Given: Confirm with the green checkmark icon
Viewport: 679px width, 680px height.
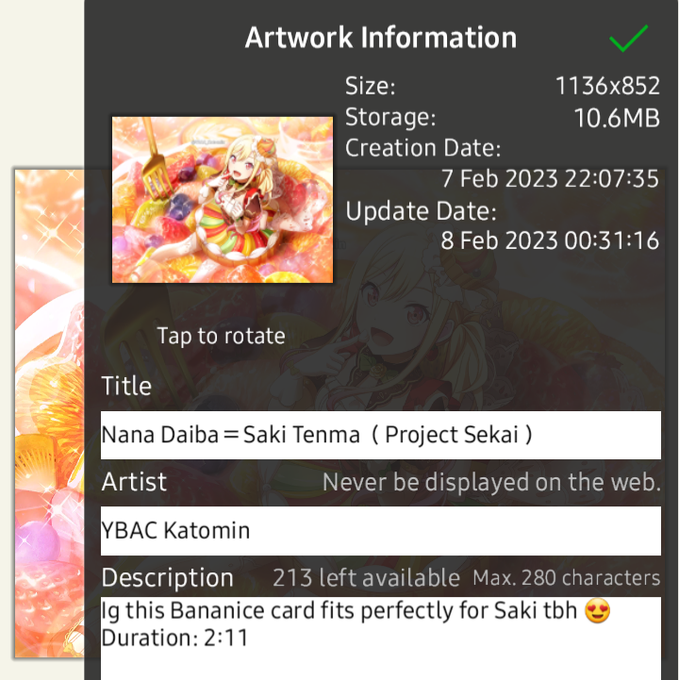Looking at the screenshot, I should pyautogui.click(x=628, y=38).
